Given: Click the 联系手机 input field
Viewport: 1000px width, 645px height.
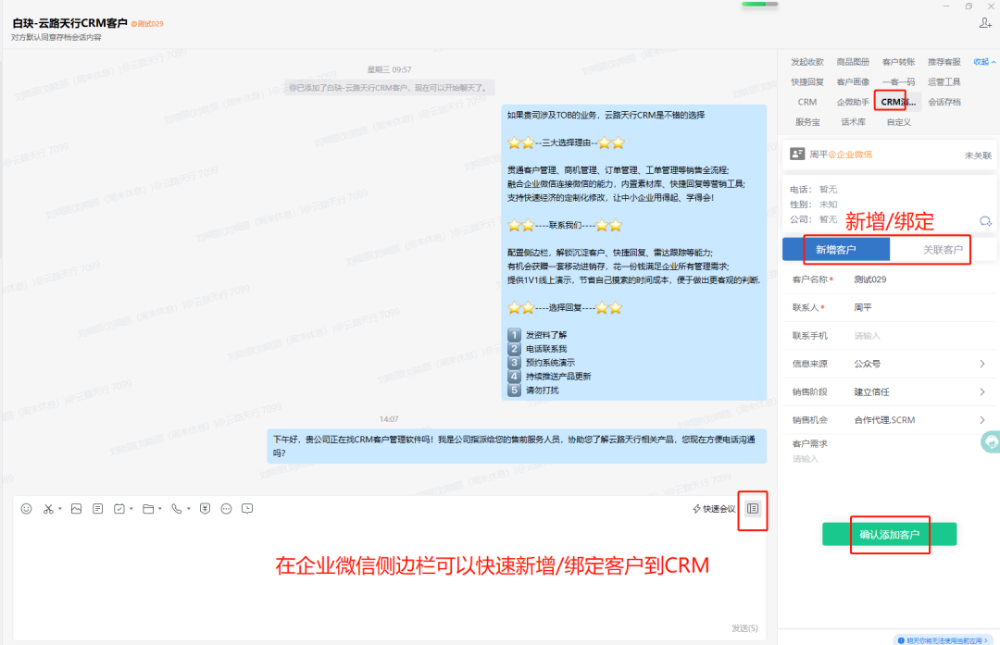Looking at the screenshot, I should 890,336.
